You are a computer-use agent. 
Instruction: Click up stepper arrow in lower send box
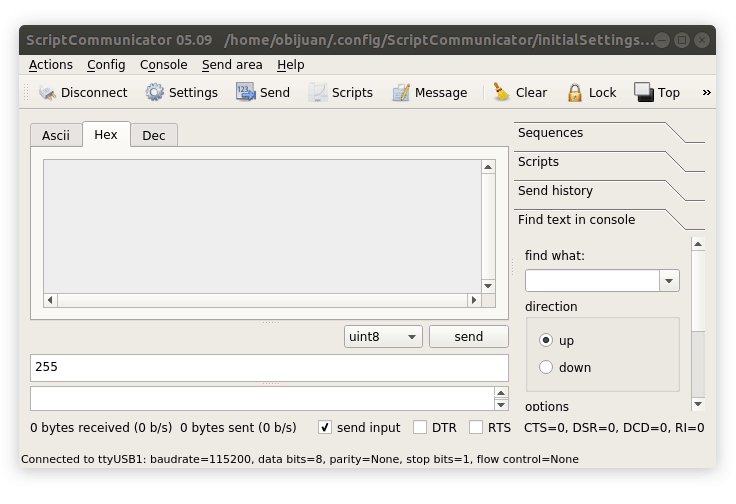click(501, 393)
